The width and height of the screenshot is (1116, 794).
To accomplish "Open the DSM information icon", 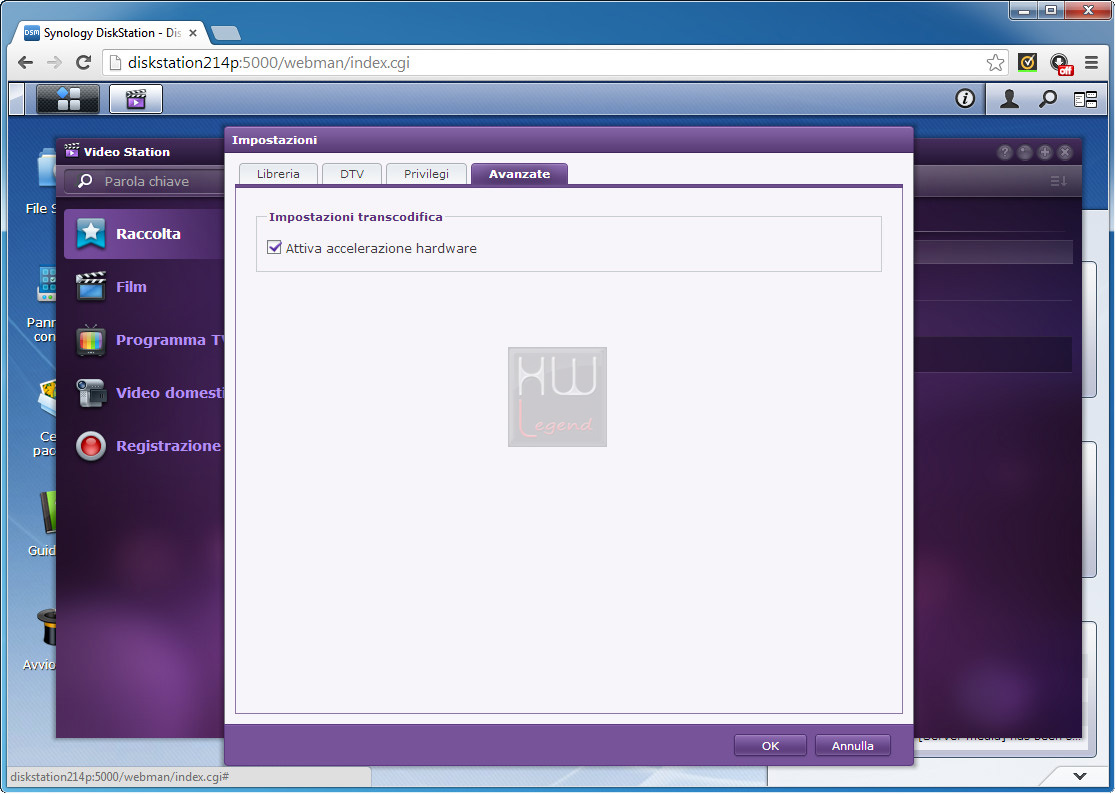I will tap(965, 98).
